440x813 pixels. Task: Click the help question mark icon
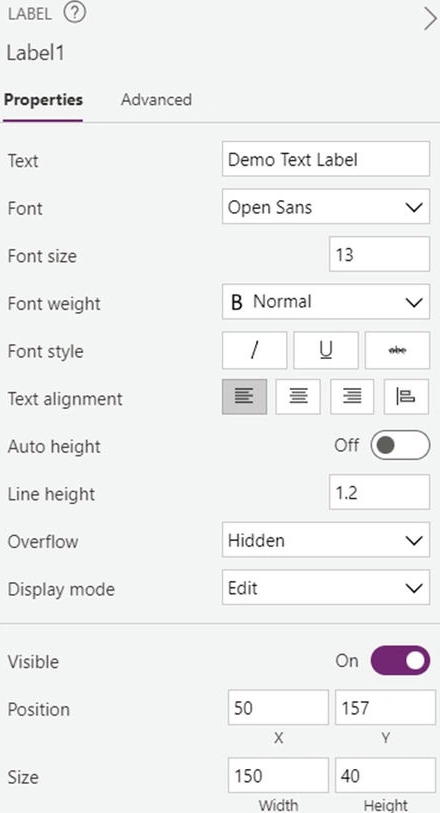tap(74, 13)
